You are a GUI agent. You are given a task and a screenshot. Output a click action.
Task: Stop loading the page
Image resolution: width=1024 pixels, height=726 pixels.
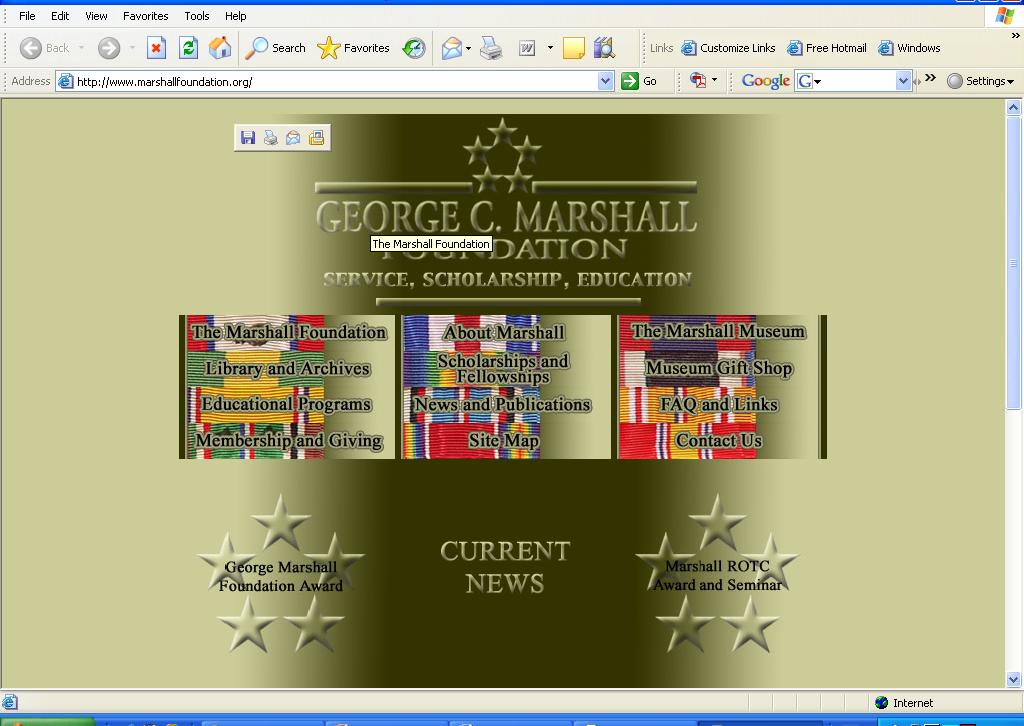point(156,48)
